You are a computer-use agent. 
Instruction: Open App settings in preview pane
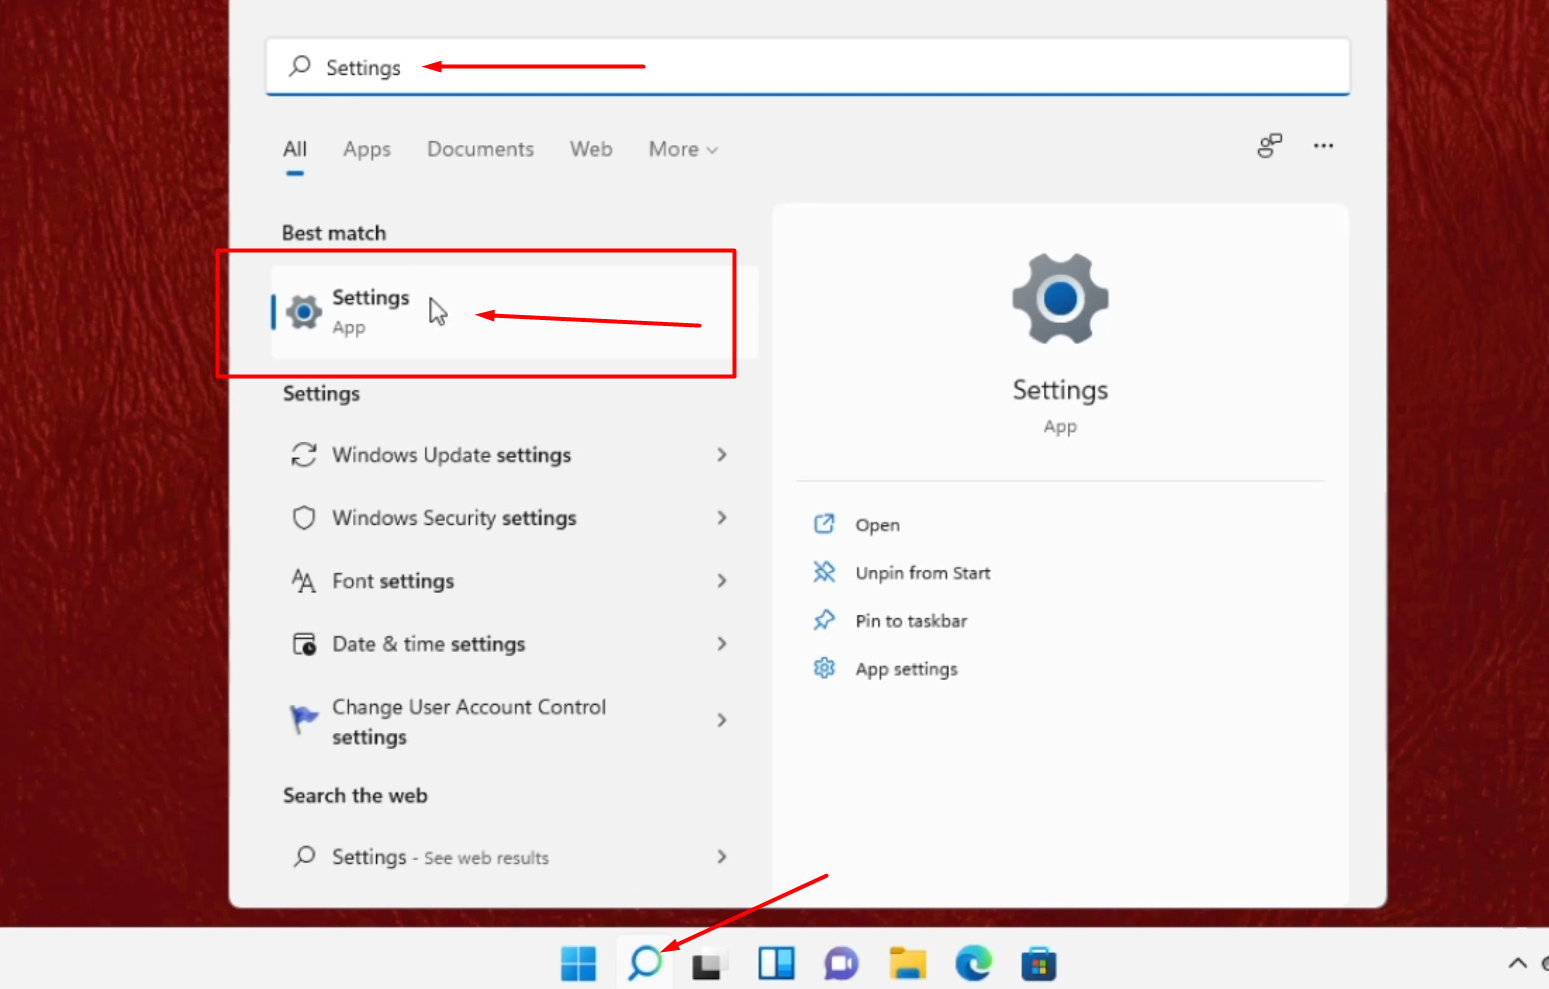(x=906, y=669)
